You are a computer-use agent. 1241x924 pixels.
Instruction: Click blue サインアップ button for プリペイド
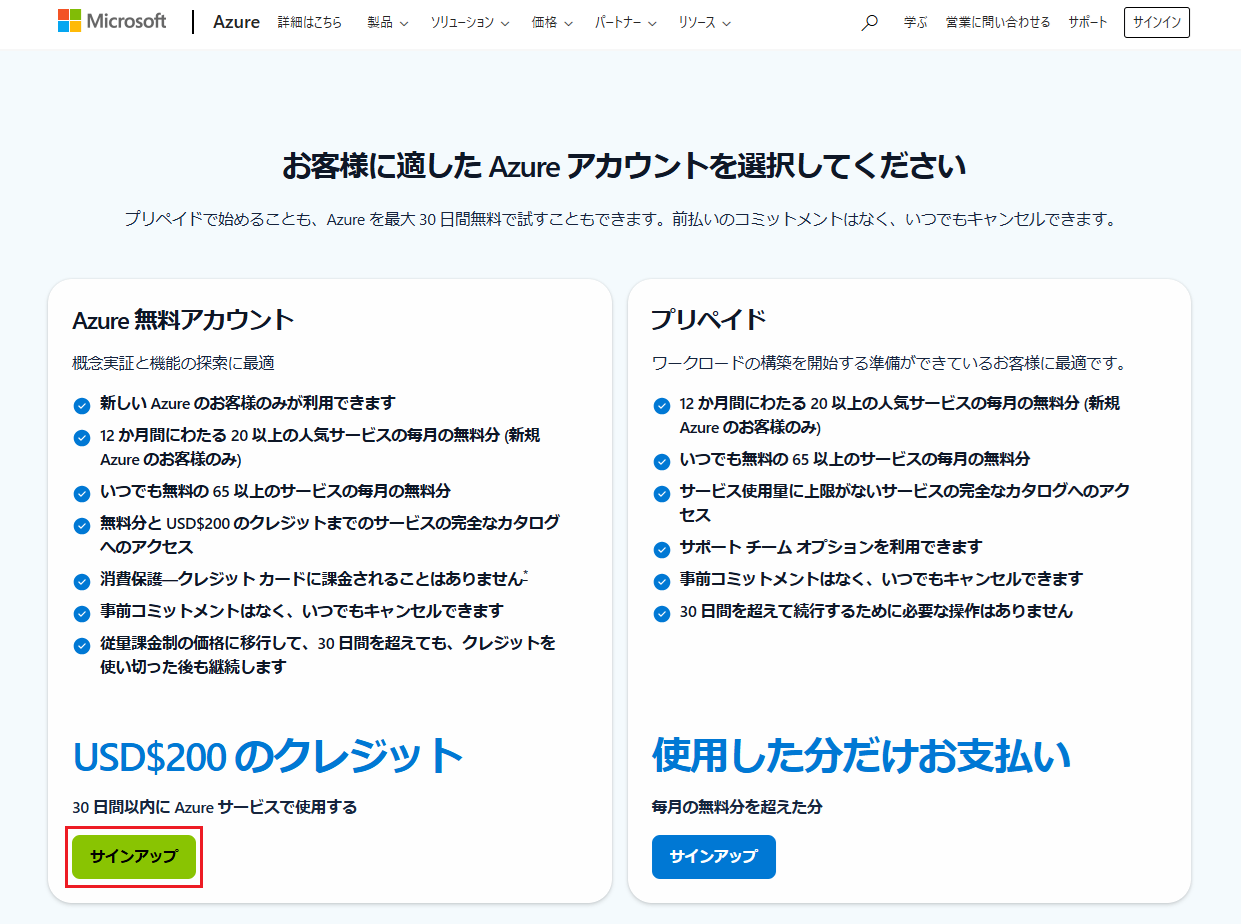coord(714,857)
